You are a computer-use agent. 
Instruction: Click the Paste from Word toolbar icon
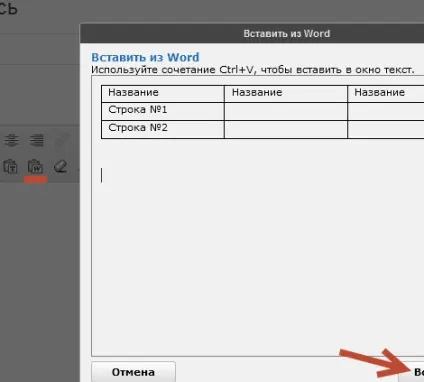click(x=35, y=166)
